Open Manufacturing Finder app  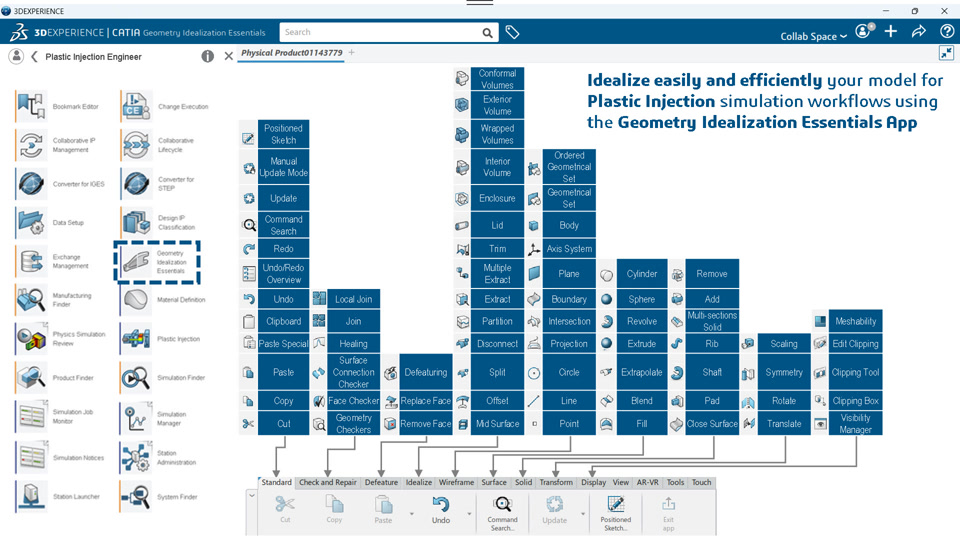click(x=31, y=300)
